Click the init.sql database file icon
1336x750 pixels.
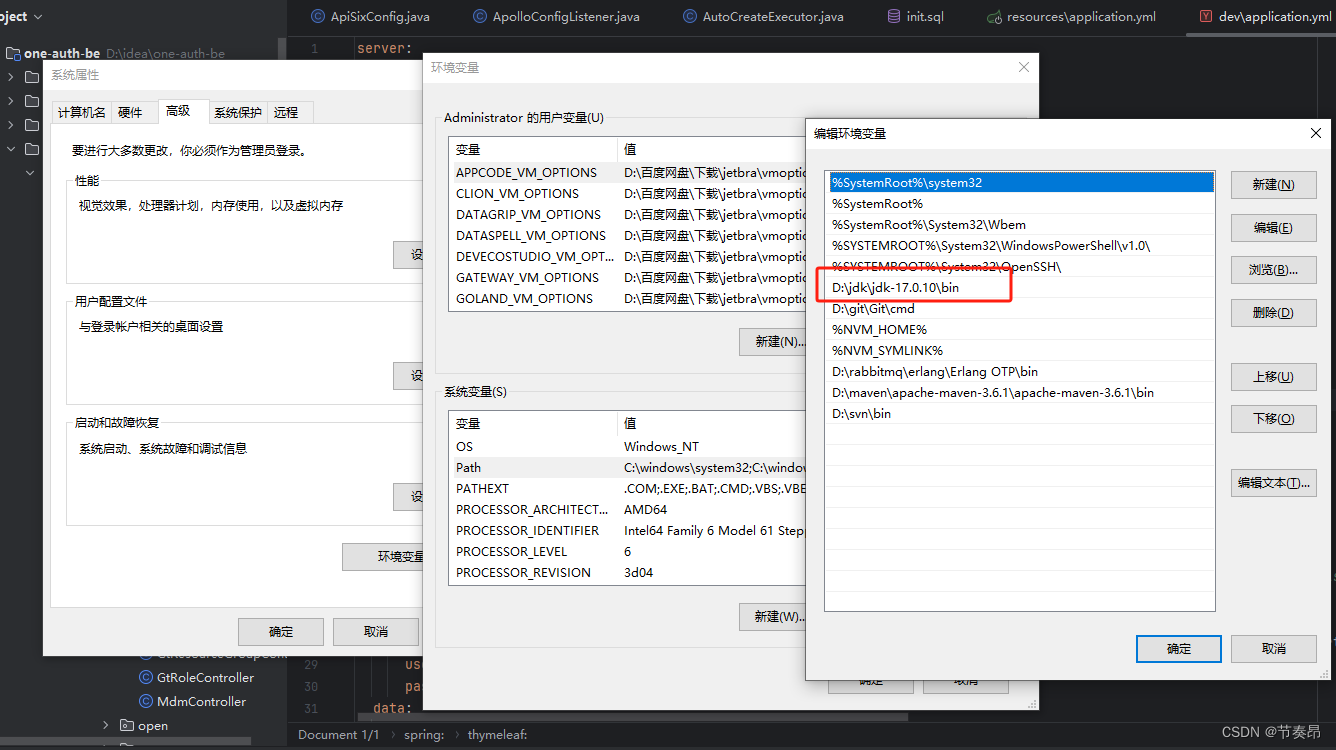click(x=893, y=16)
